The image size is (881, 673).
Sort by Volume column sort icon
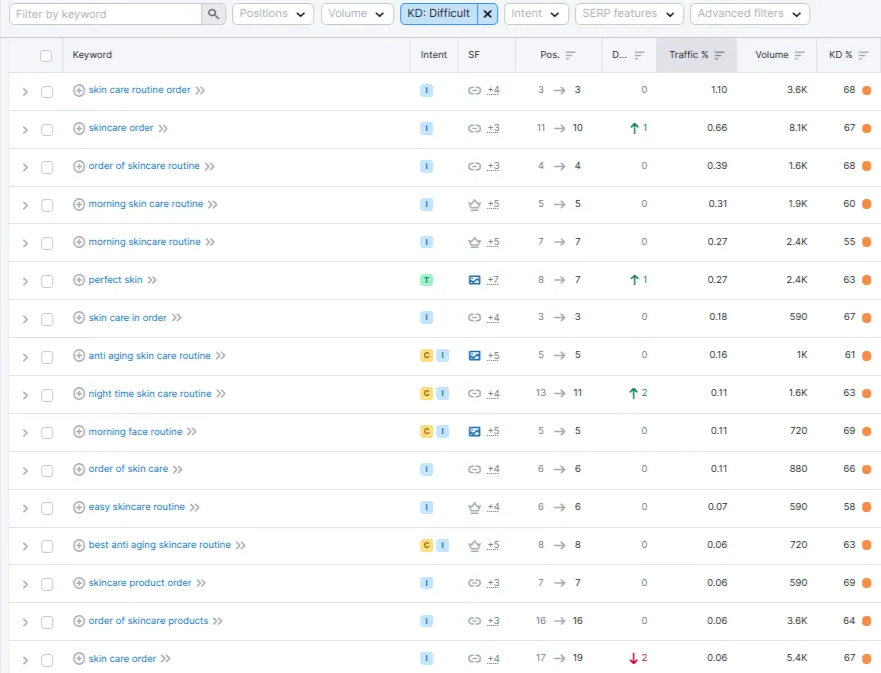(799, 55)
